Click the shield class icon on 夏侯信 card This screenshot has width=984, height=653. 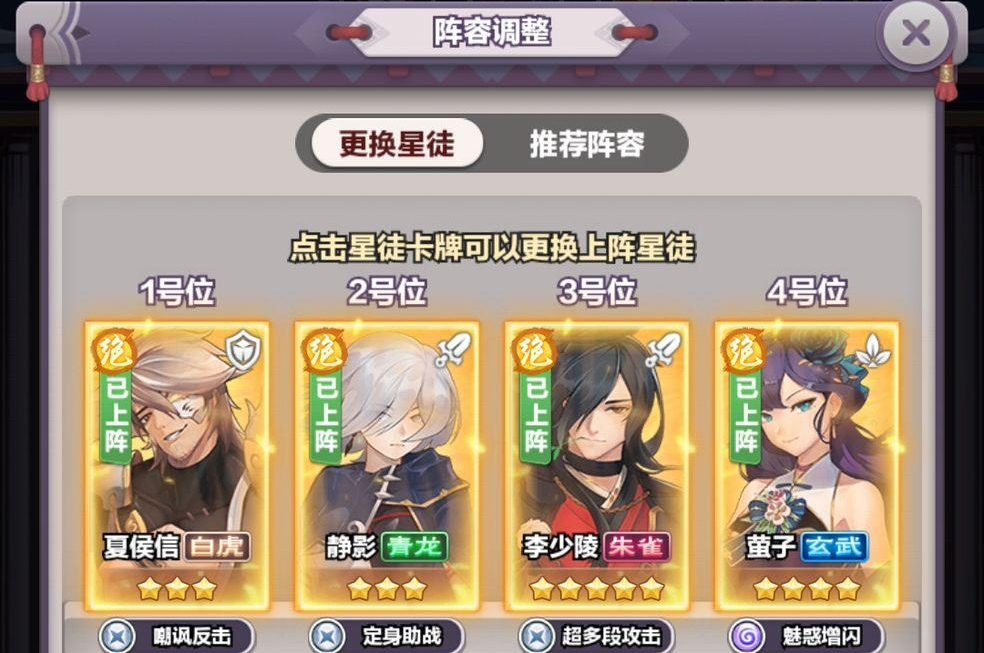coord(243,349)
